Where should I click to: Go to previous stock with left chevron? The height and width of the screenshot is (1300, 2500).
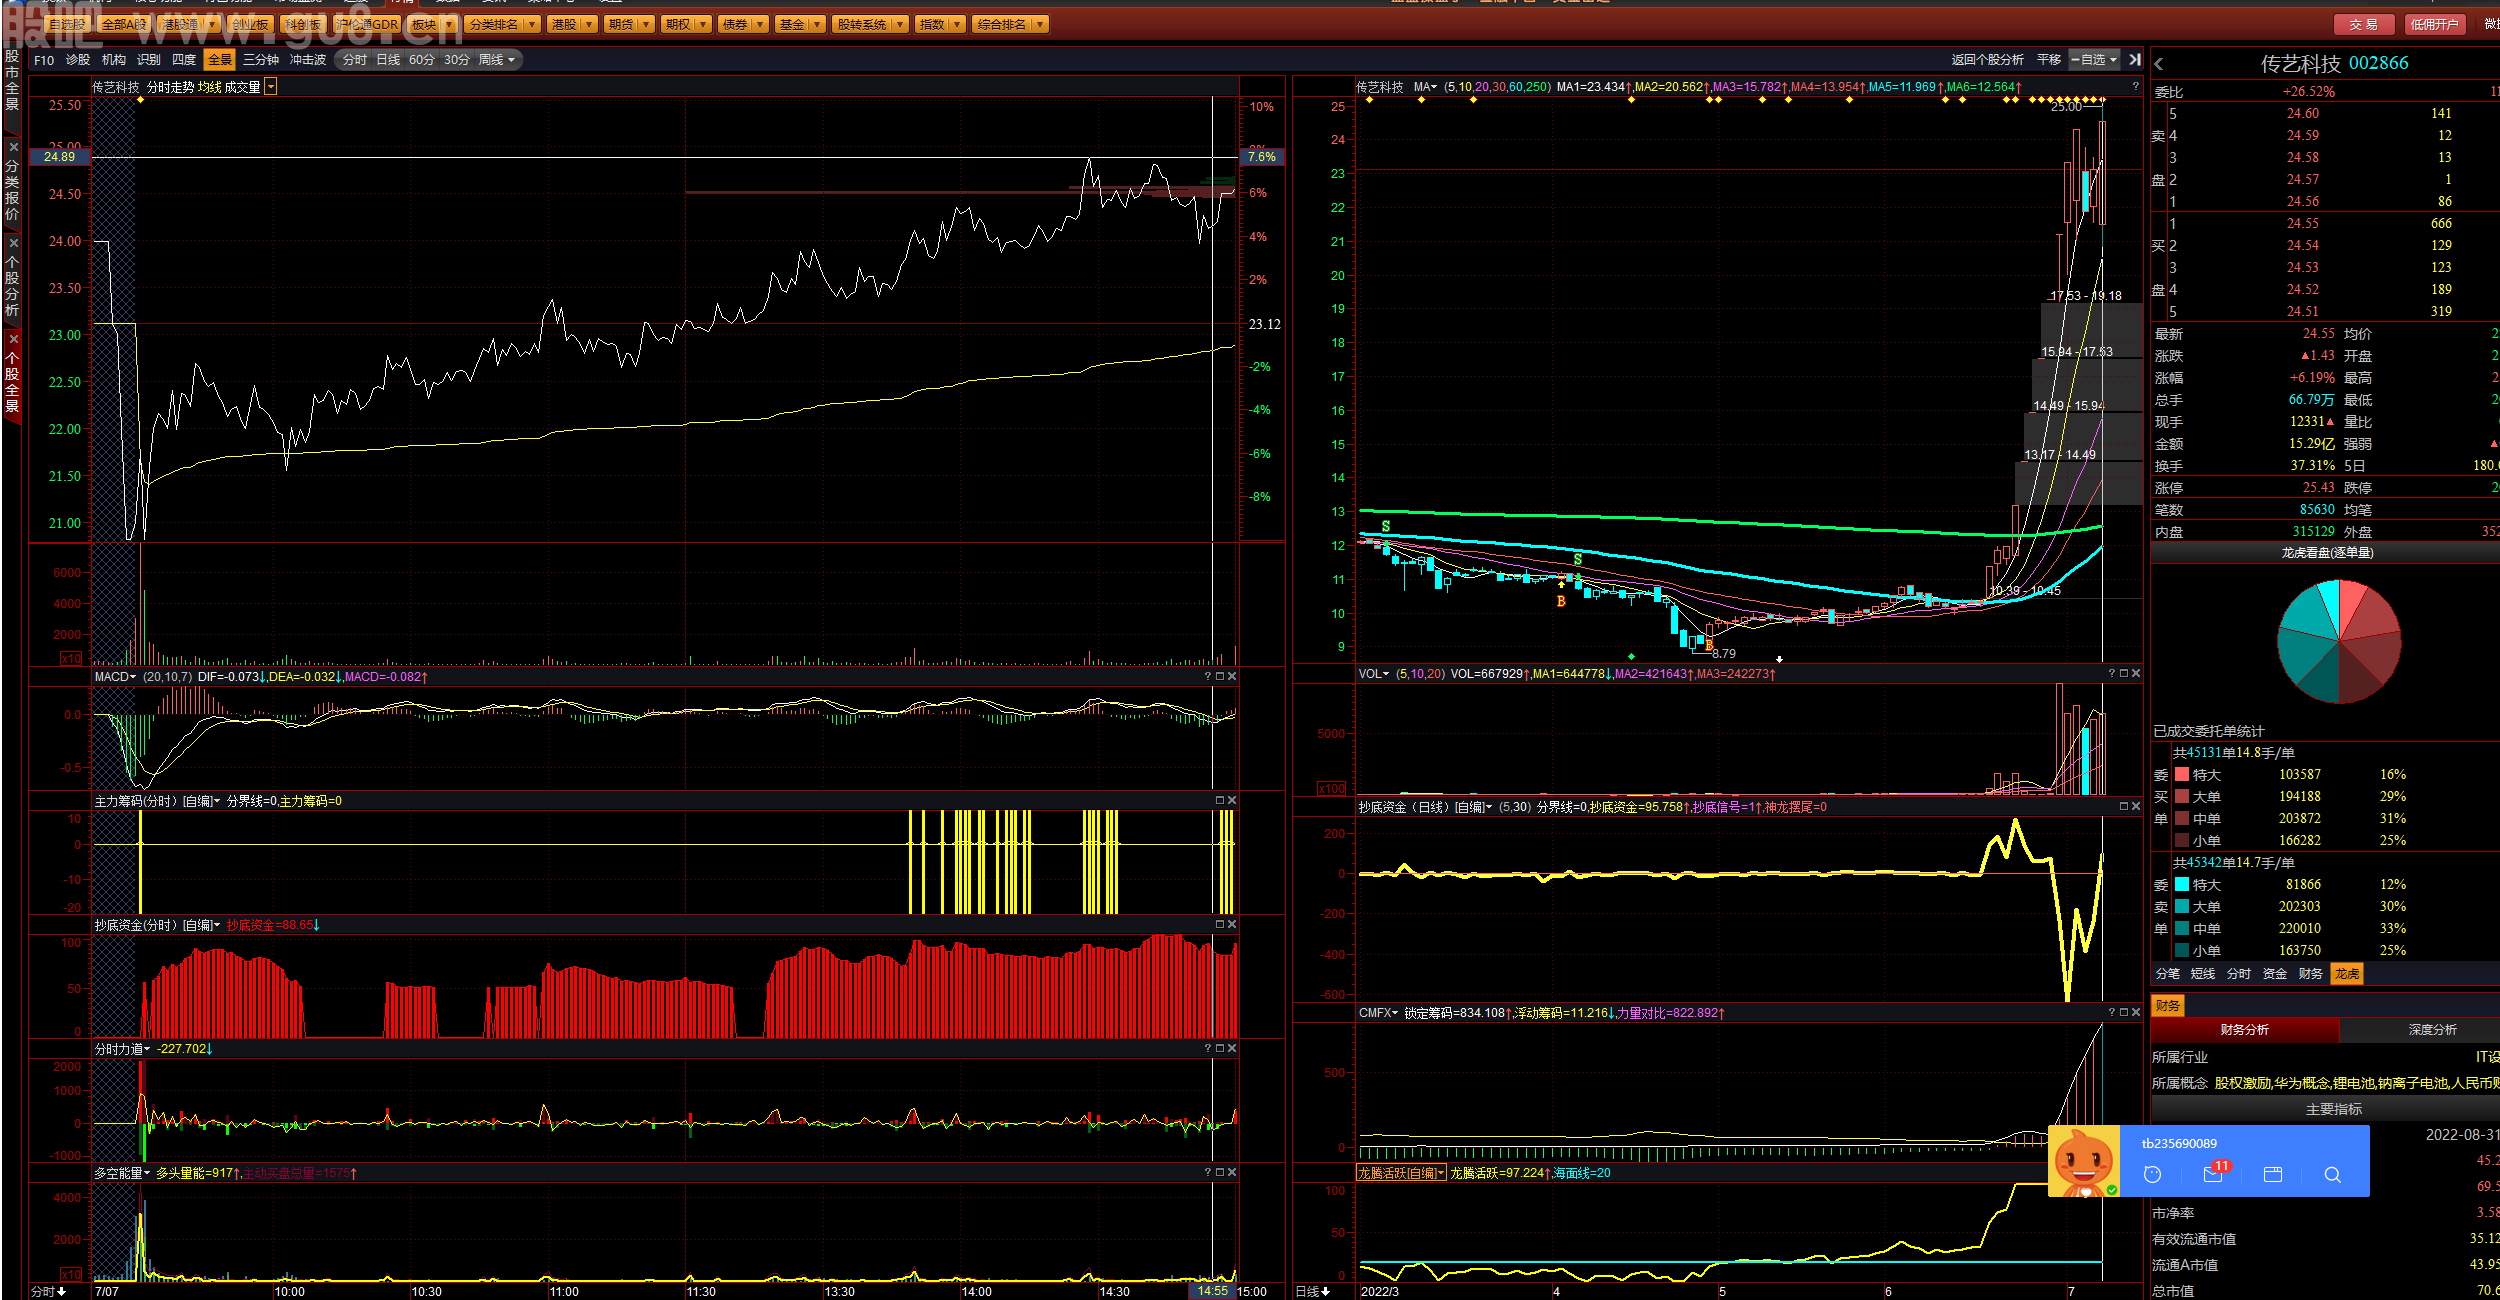coord(2159,64)
